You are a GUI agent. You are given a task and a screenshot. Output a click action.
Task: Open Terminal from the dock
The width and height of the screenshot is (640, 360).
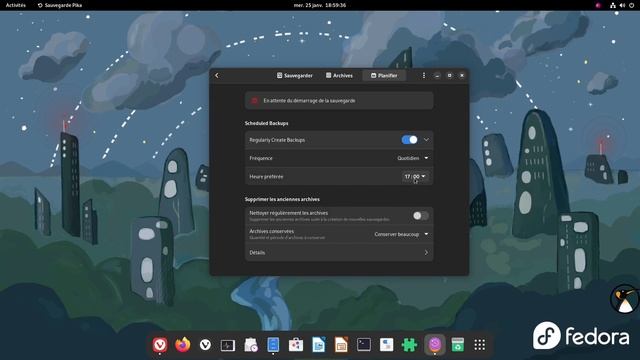coord(364,345)
